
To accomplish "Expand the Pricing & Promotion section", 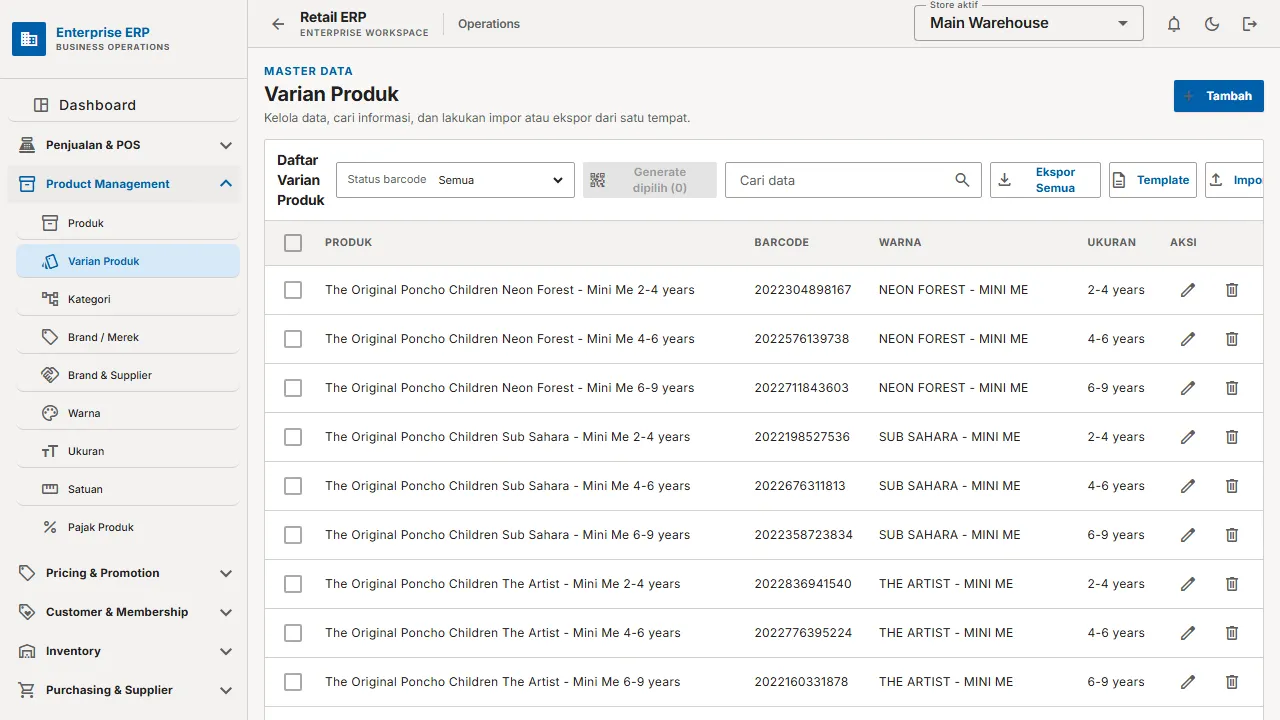I will tap(126, 573).
